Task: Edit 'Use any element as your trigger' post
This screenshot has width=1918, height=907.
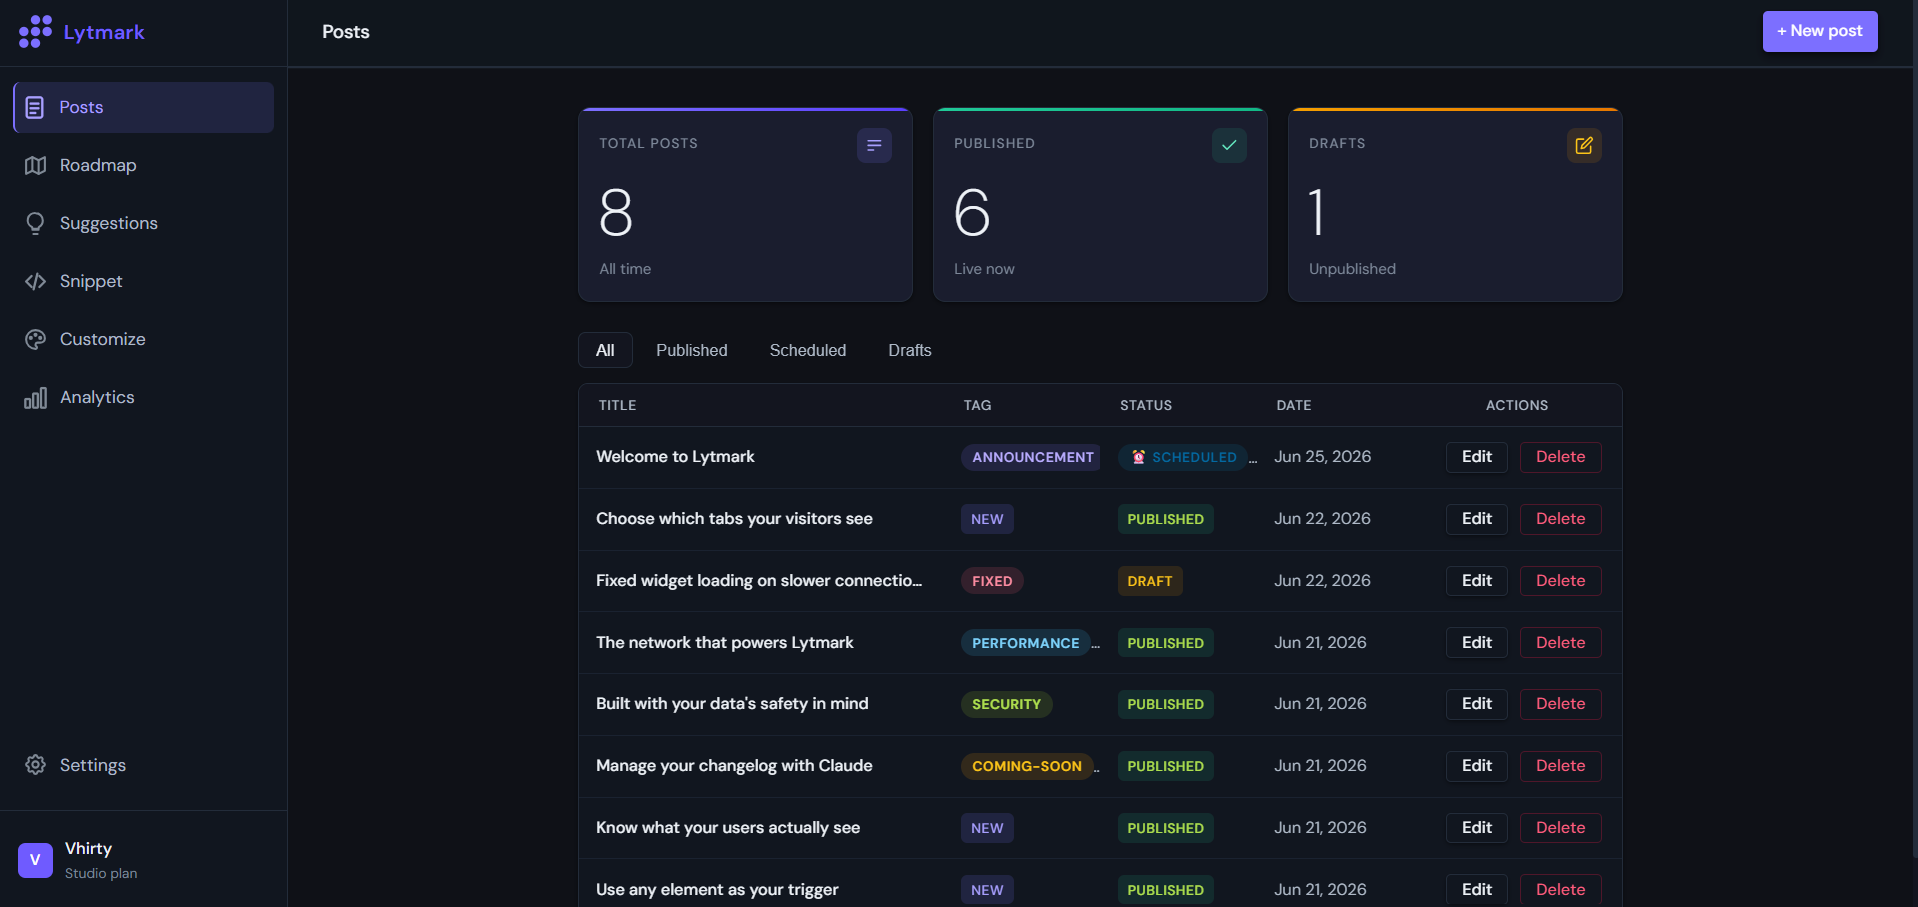Action: [x=1477, y=890]
